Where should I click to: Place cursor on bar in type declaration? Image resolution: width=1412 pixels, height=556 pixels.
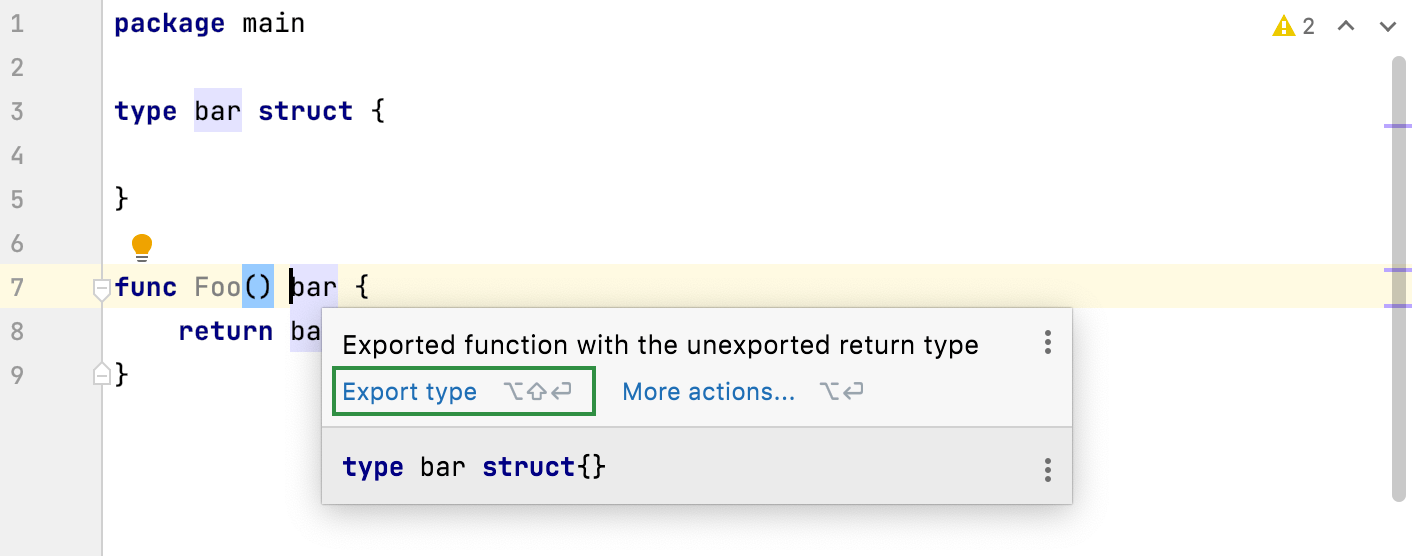218,111
